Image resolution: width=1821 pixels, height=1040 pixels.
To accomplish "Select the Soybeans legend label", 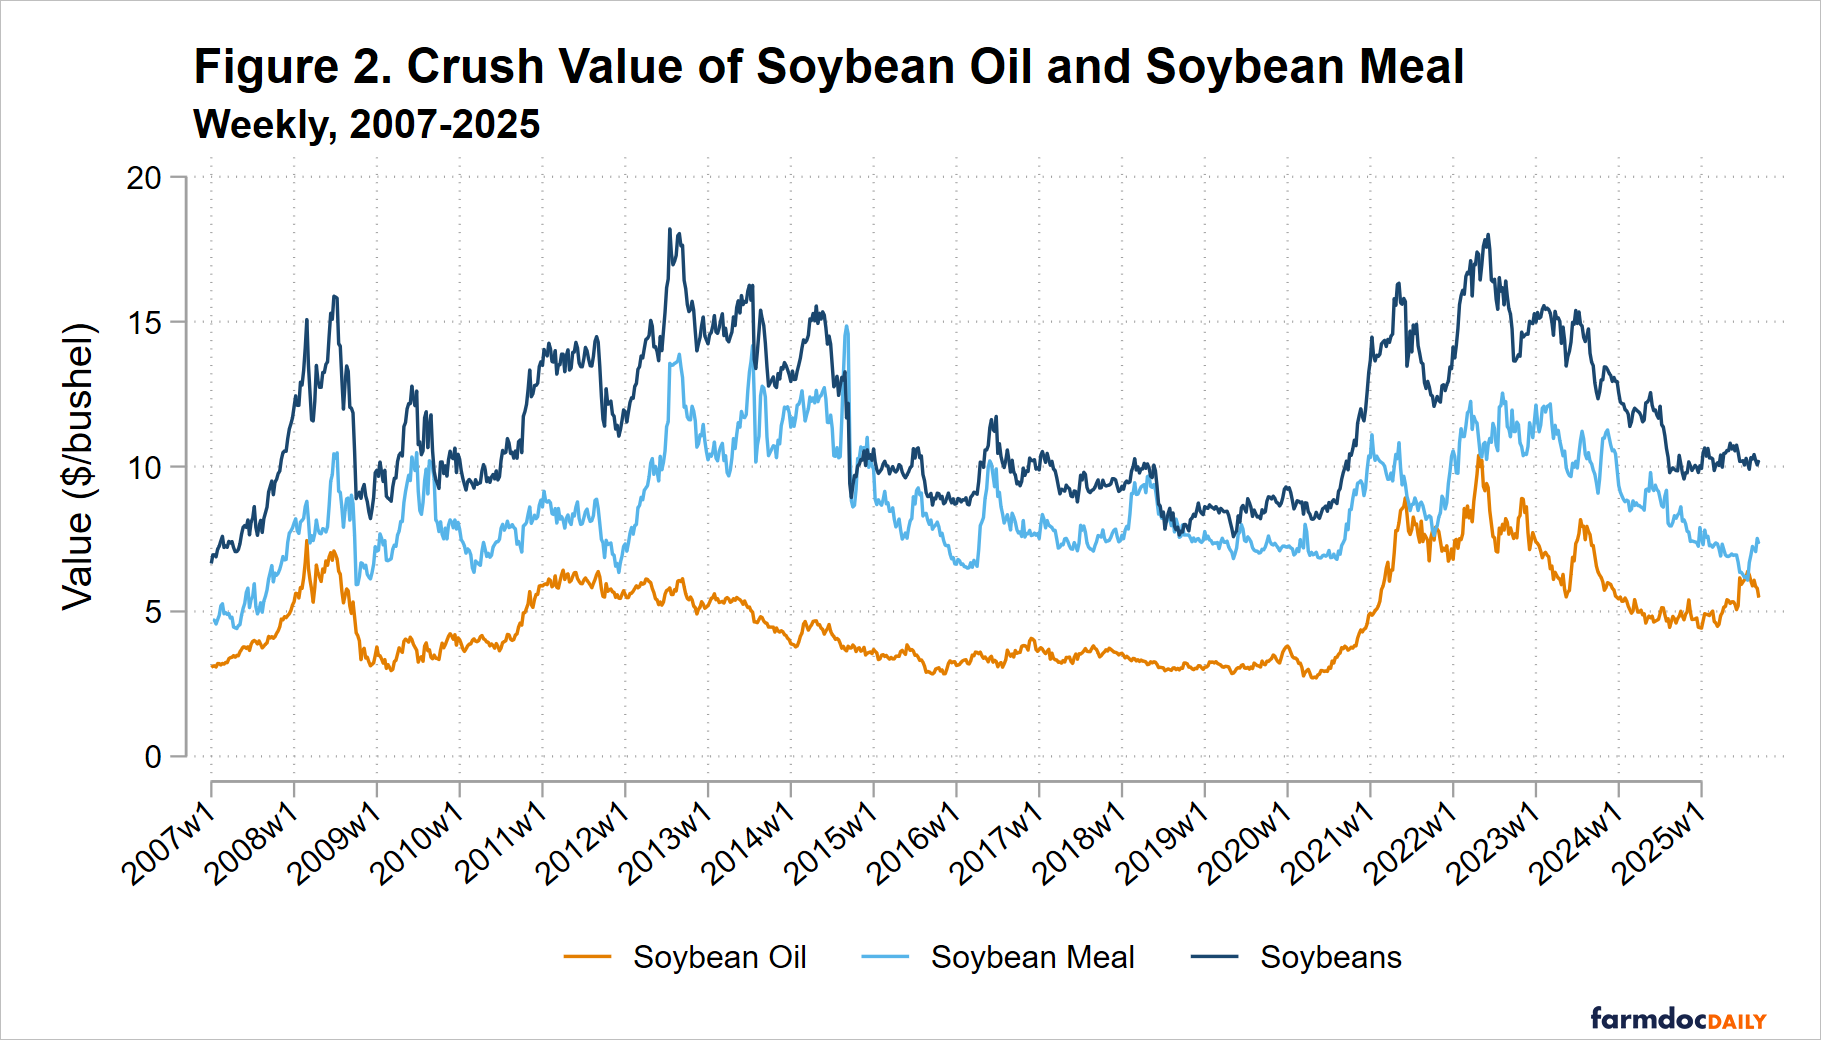I will [1330, 957].
